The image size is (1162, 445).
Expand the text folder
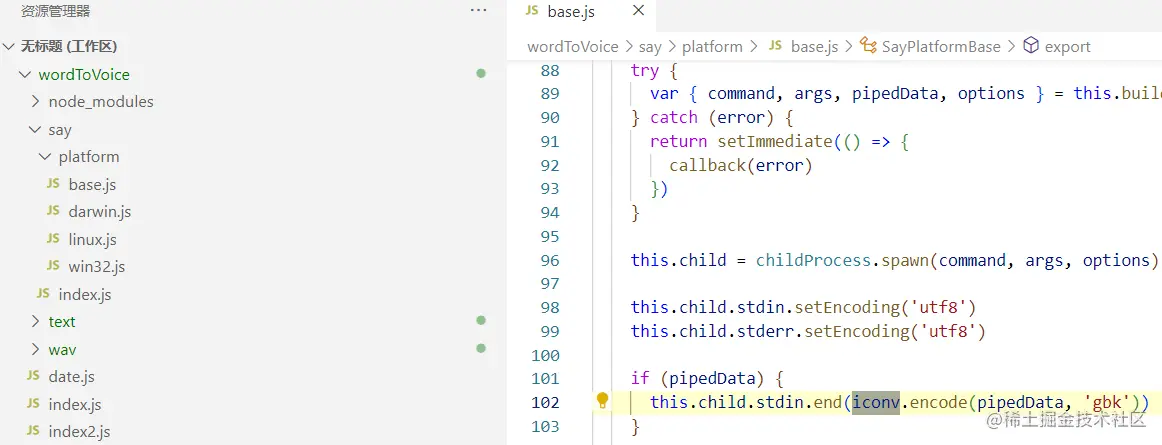point(36,321)
